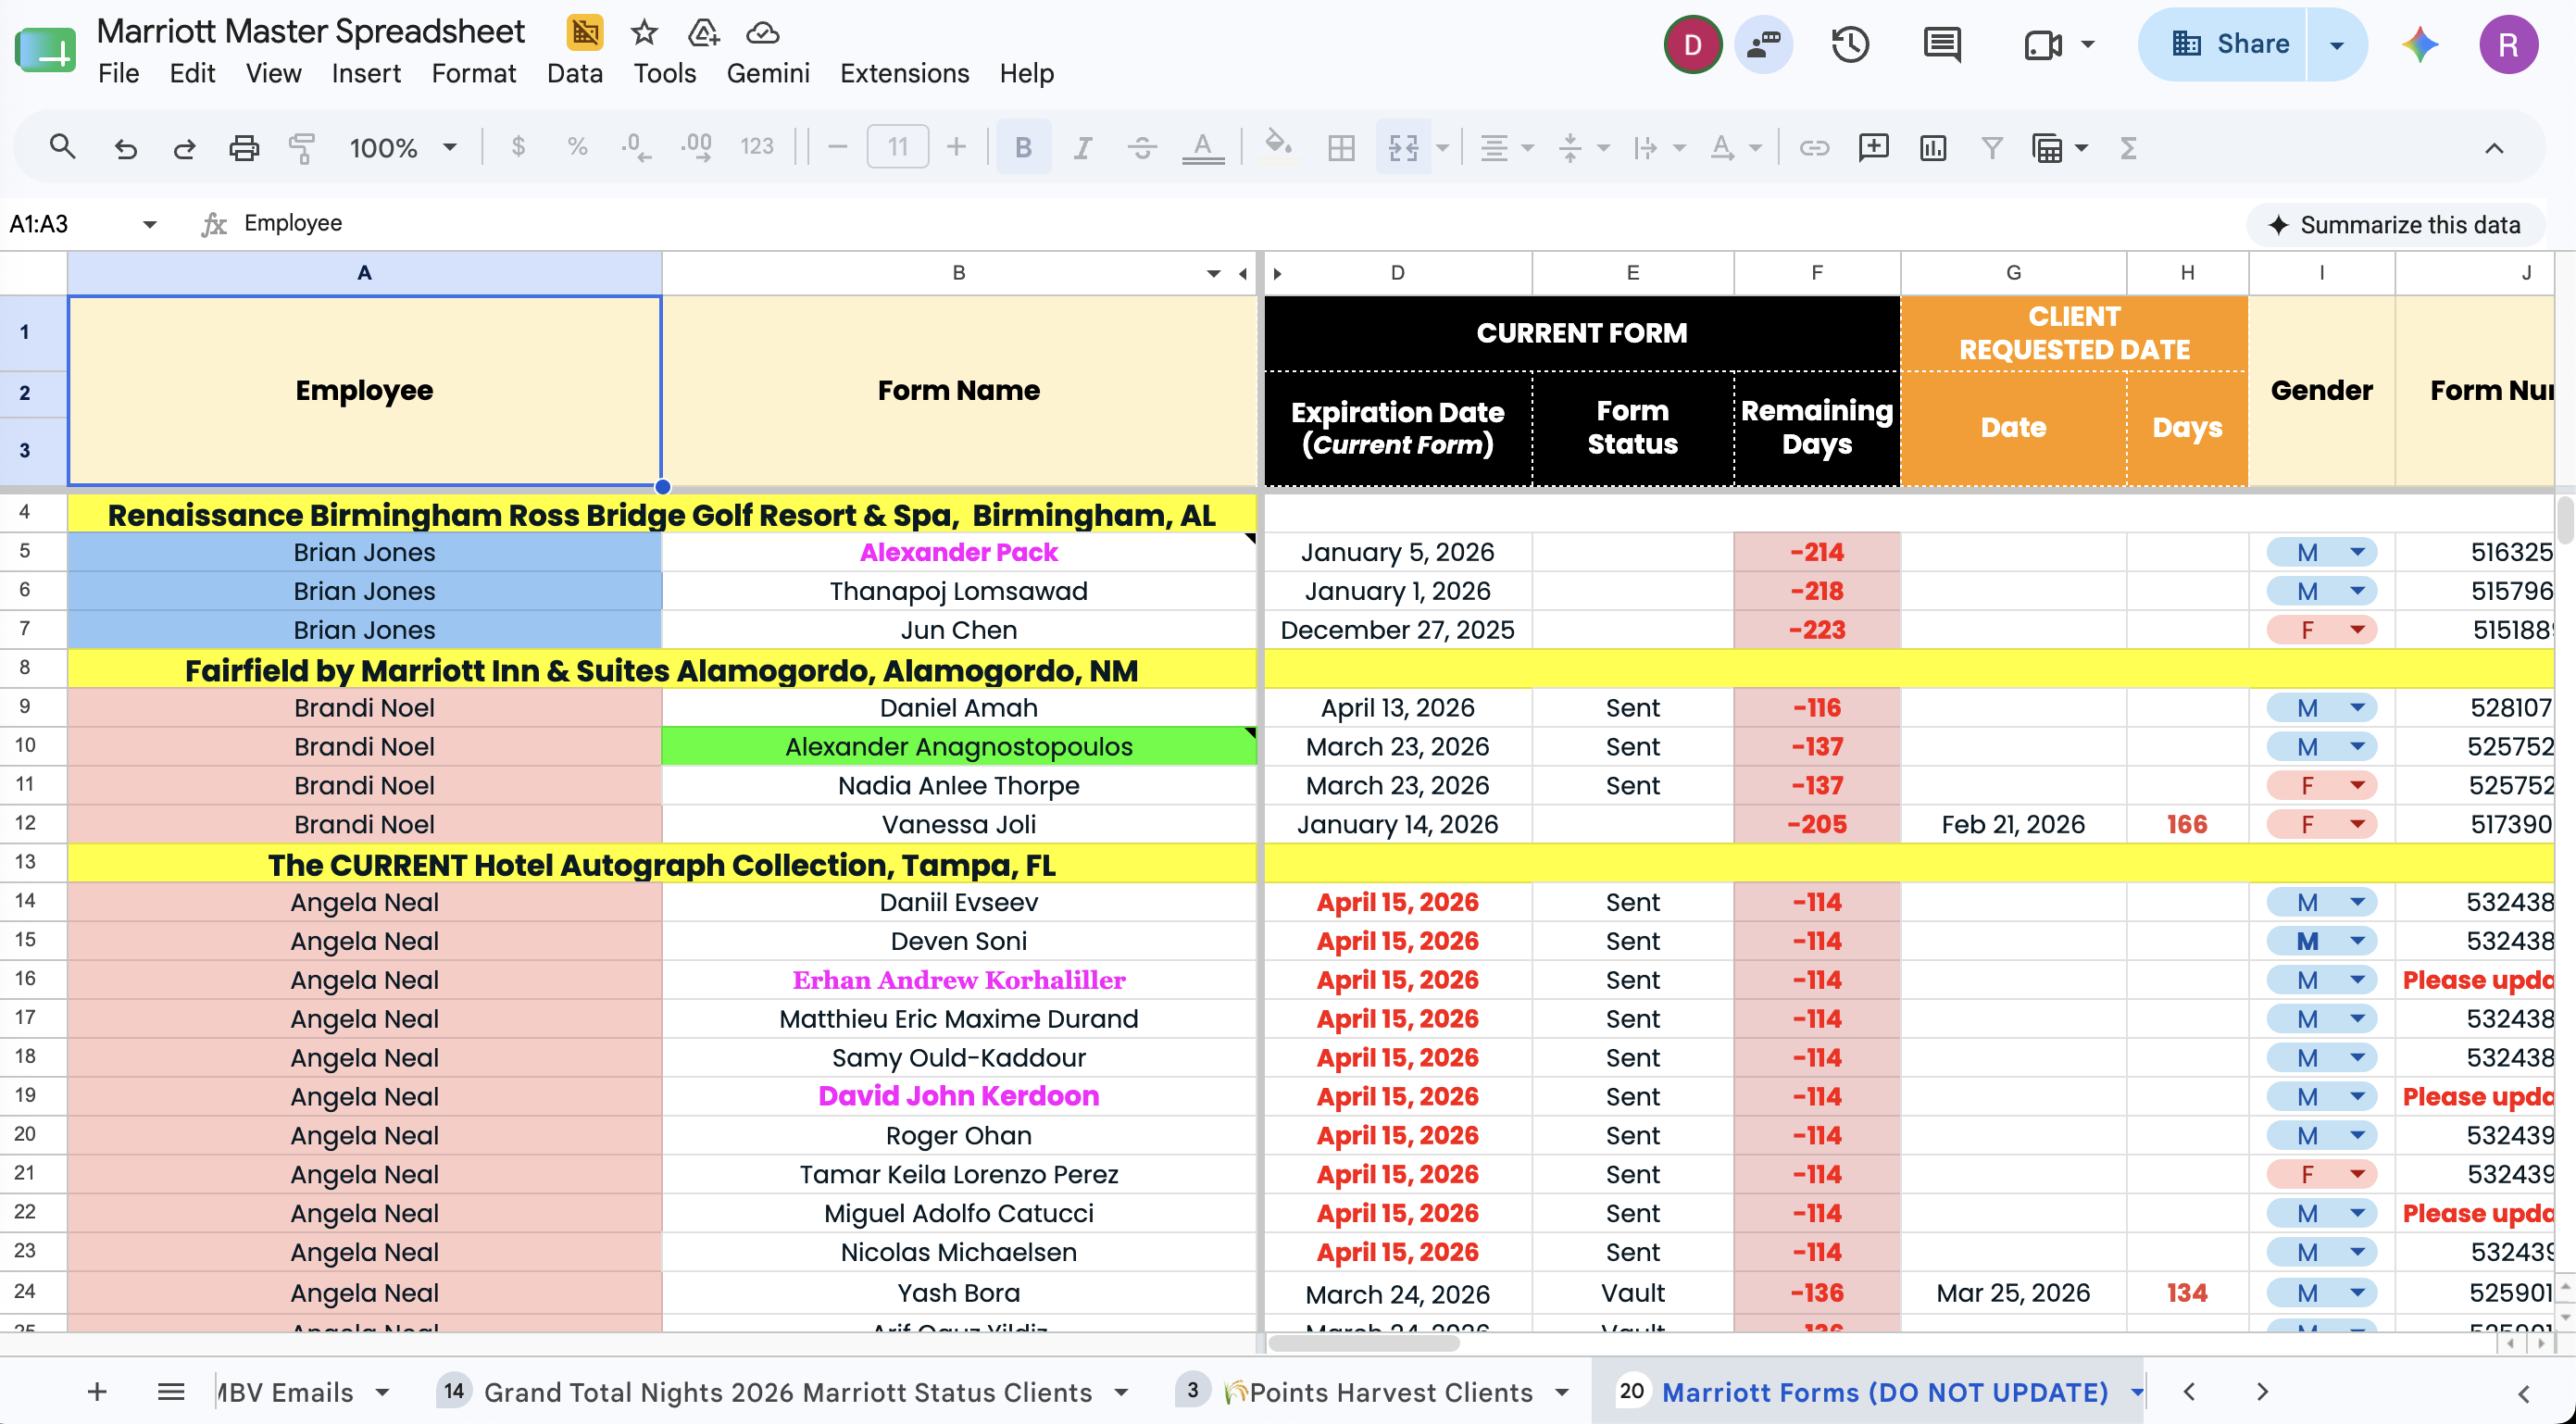This screenshot has height=1424, width=2576.
Task: Click the Share button
Action: point(2230,44)
